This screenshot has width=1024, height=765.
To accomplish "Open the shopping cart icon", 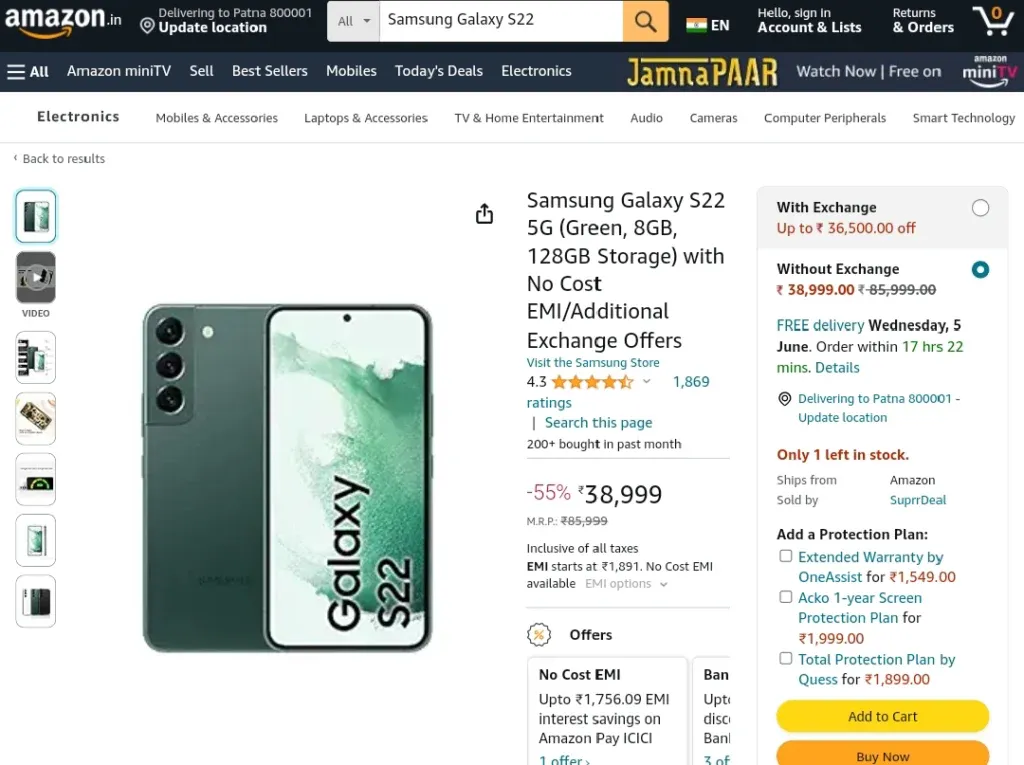I will (x=994, y=21).
